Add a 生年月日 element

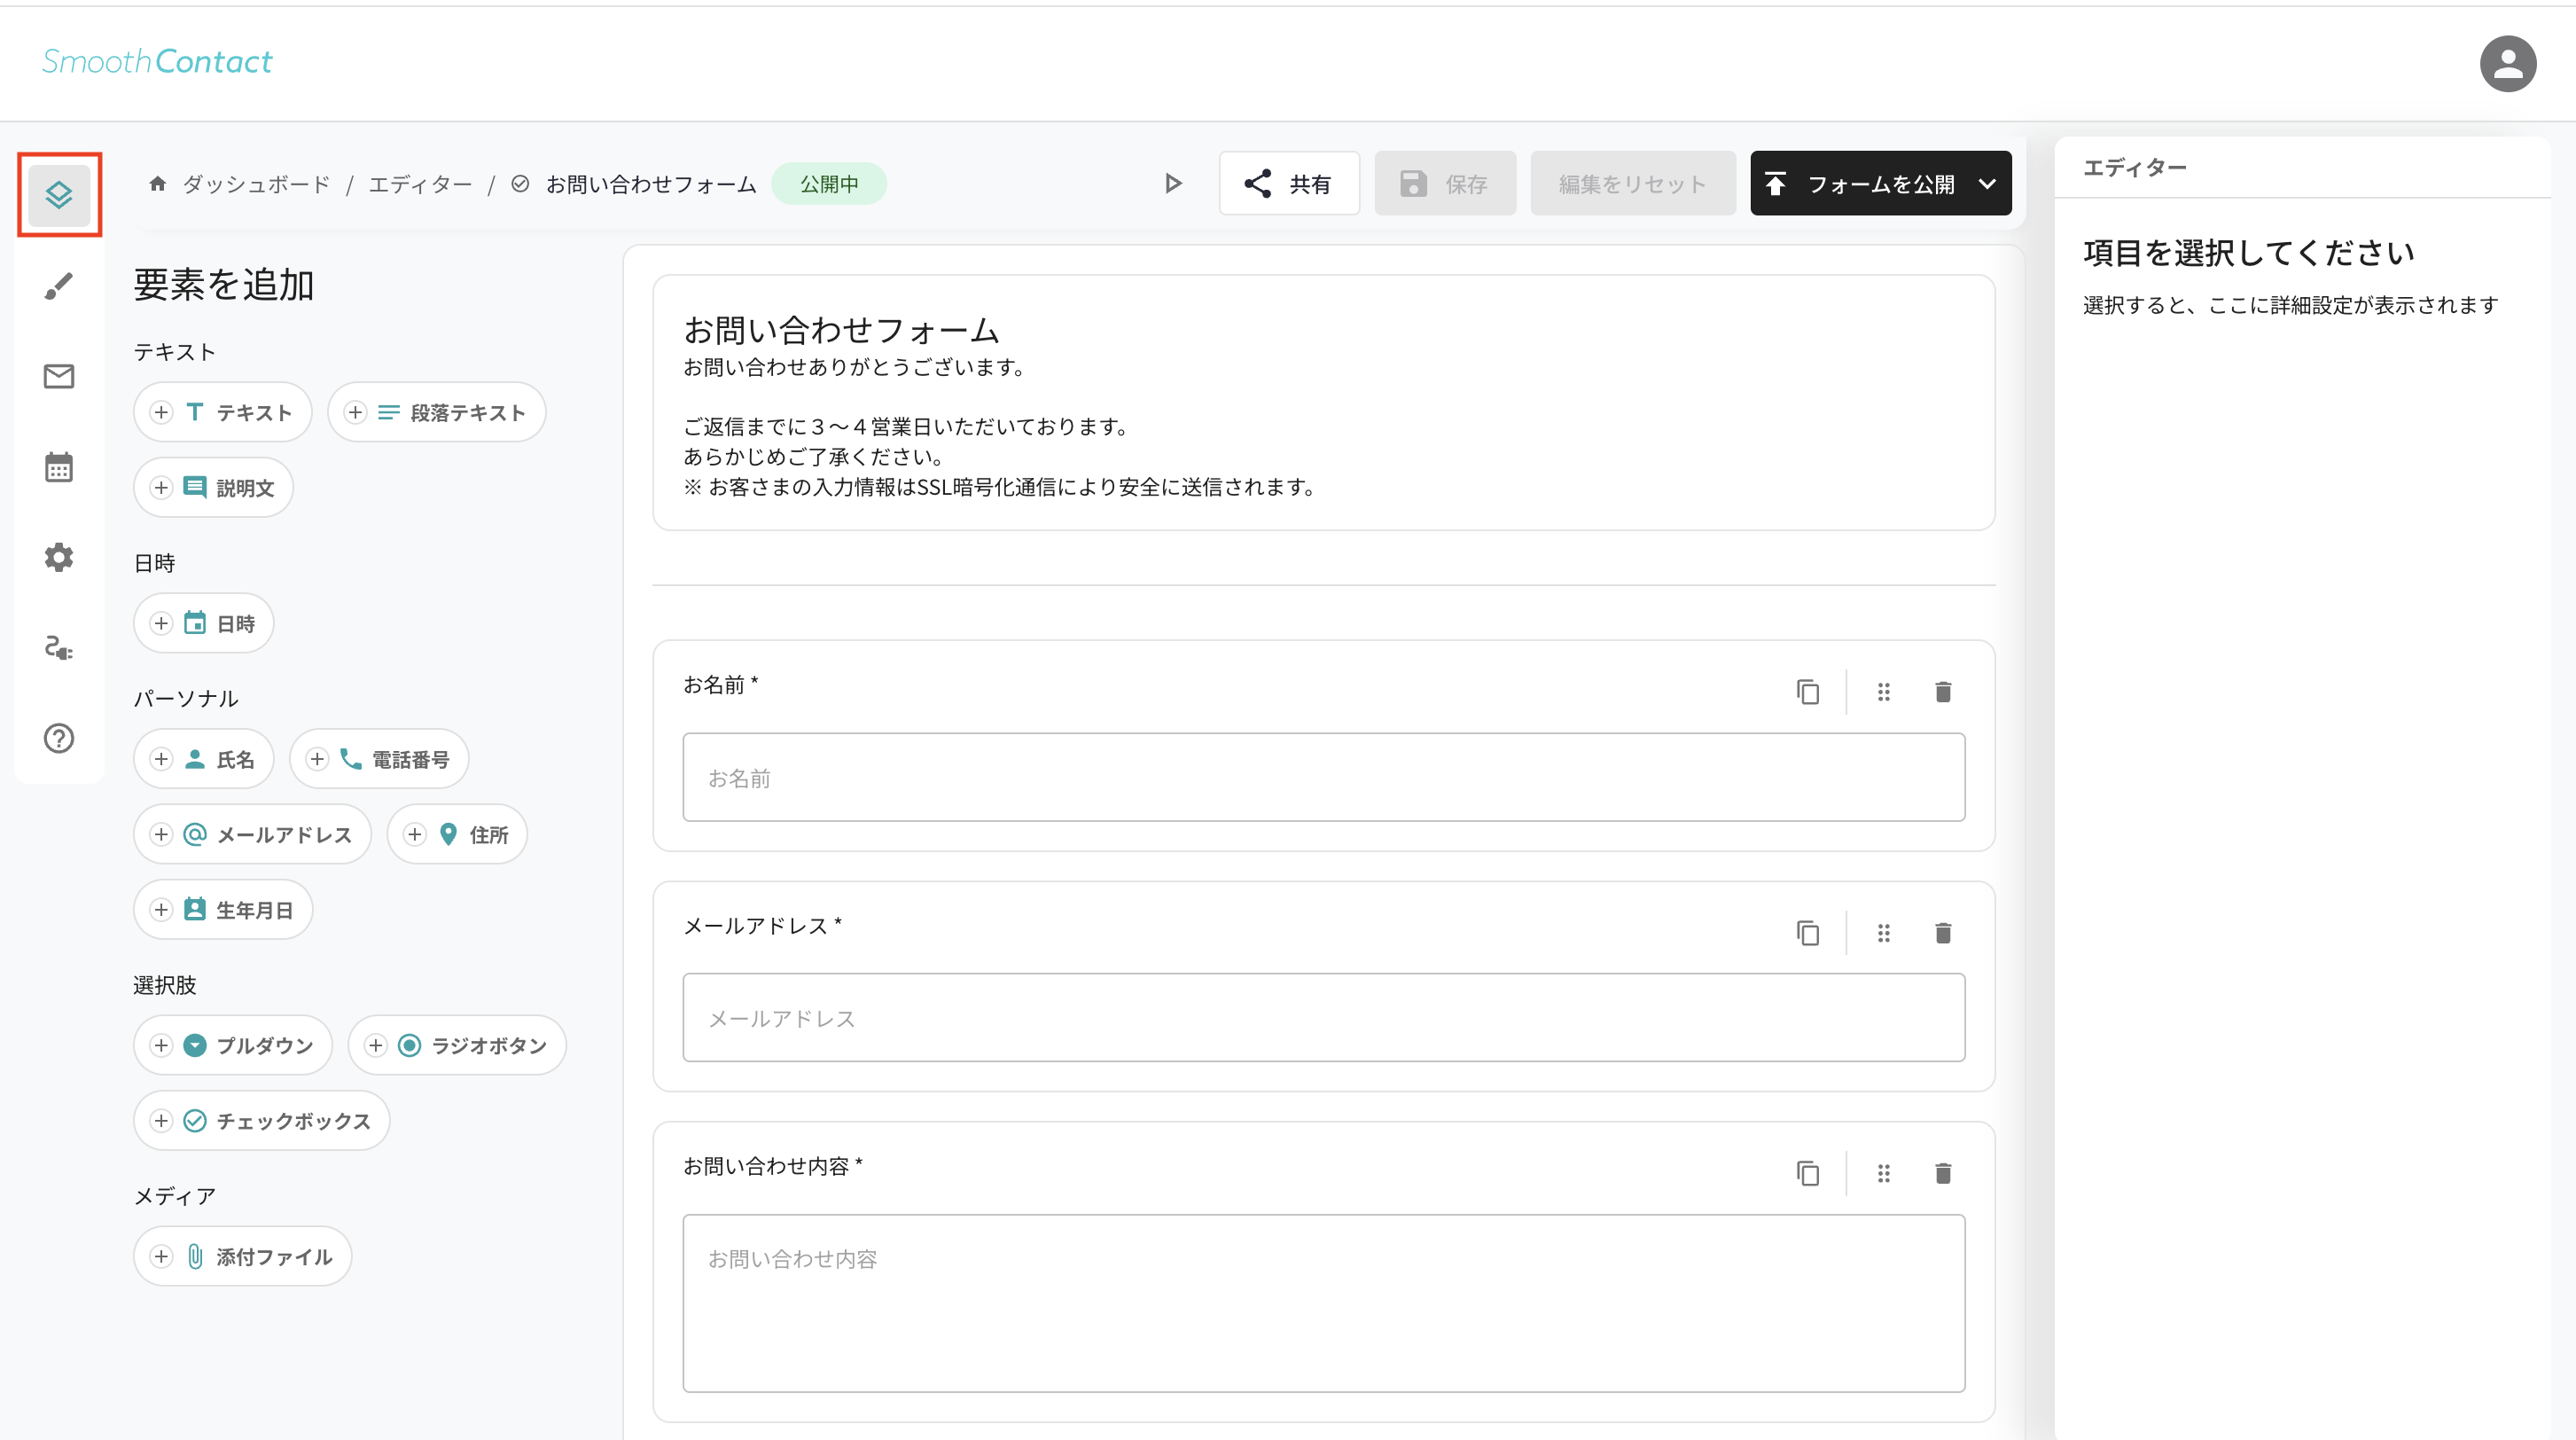(x=223, y=909)
